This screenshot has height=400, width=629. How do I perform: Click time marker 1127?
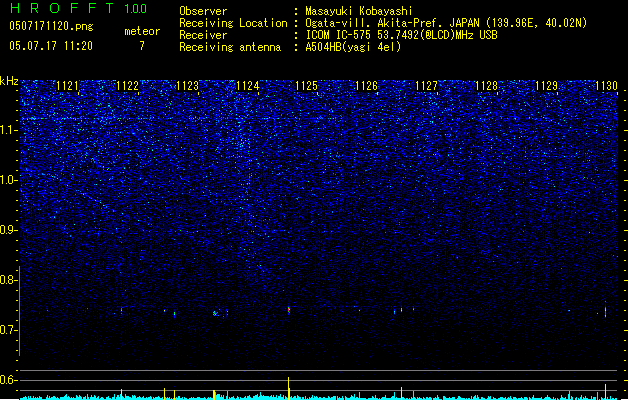[x=426, y=86]
